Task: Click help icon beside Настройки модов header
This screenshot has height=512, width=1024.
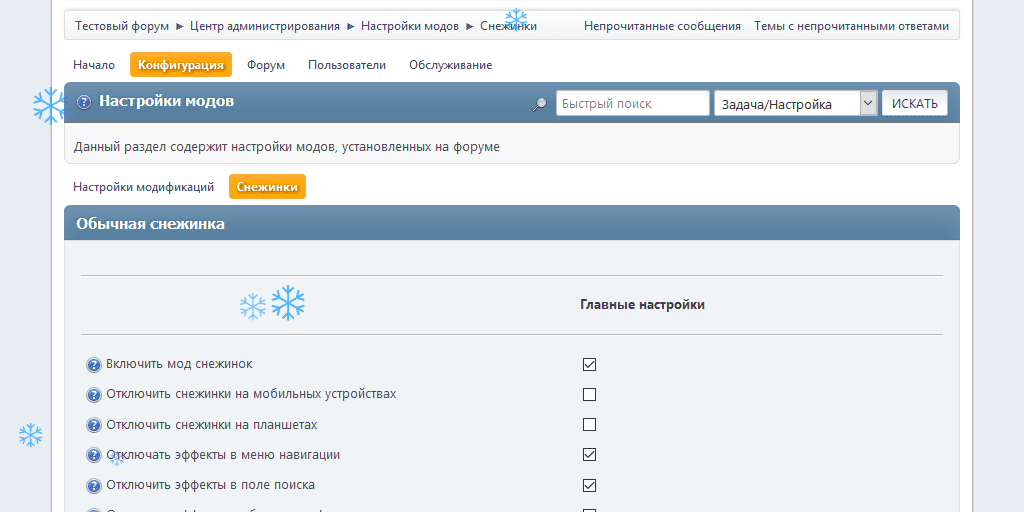Action: pos(84,102)
